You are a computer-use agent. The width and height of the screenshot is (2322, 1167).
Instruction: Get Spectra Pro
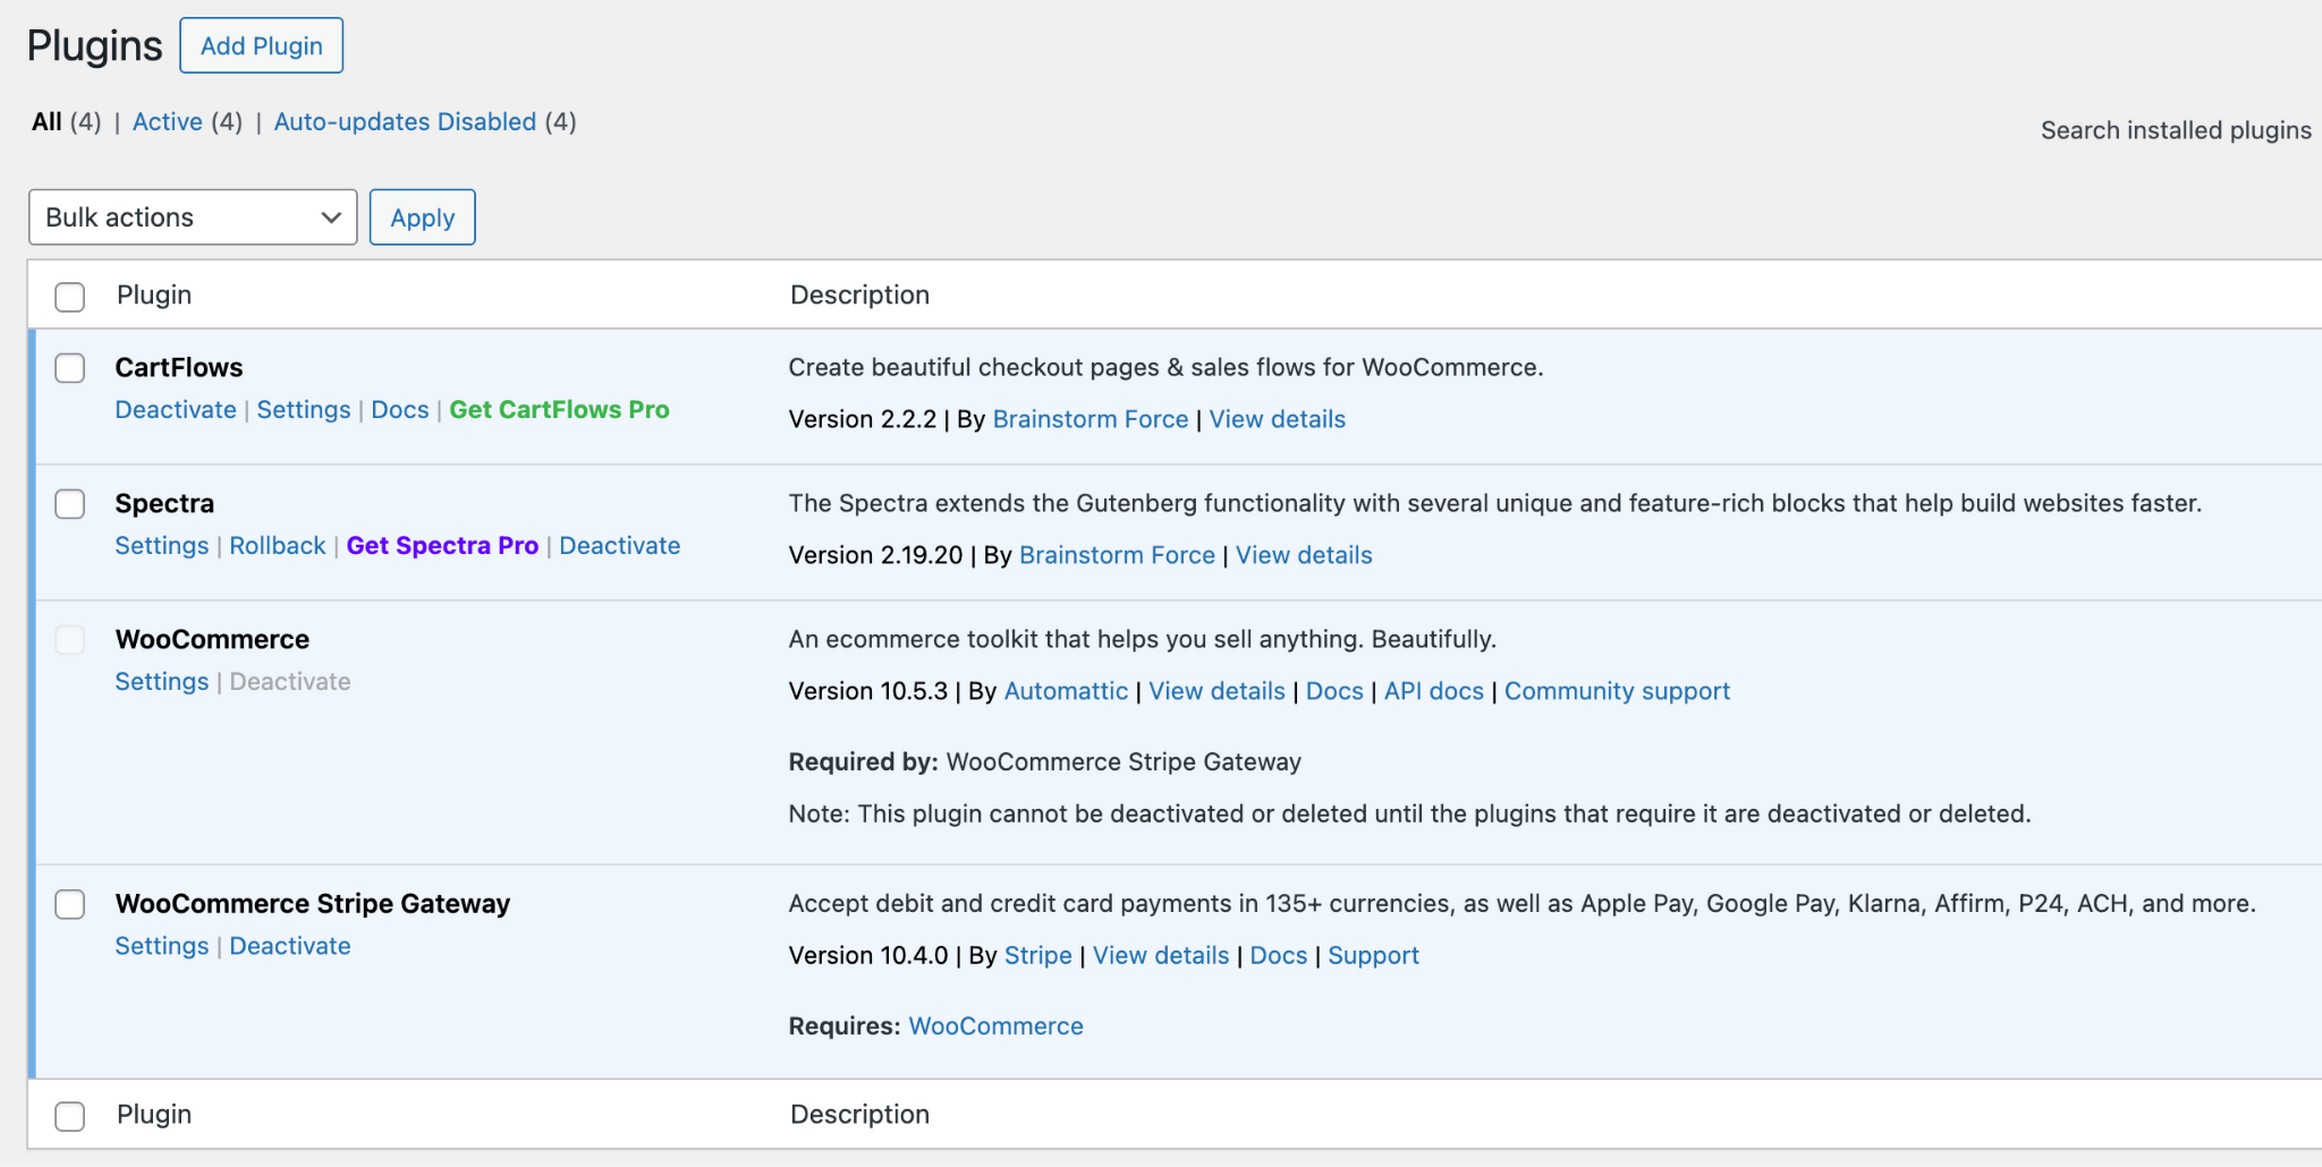point(443,545)
